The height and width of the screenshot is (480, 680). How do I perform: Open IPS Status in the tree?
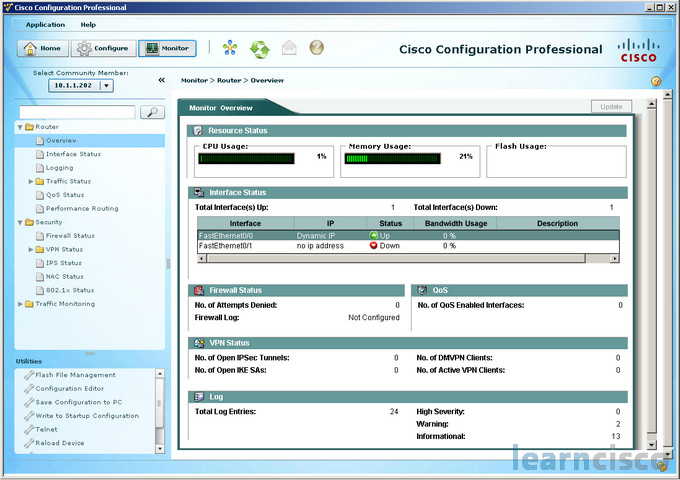(64, 263)
